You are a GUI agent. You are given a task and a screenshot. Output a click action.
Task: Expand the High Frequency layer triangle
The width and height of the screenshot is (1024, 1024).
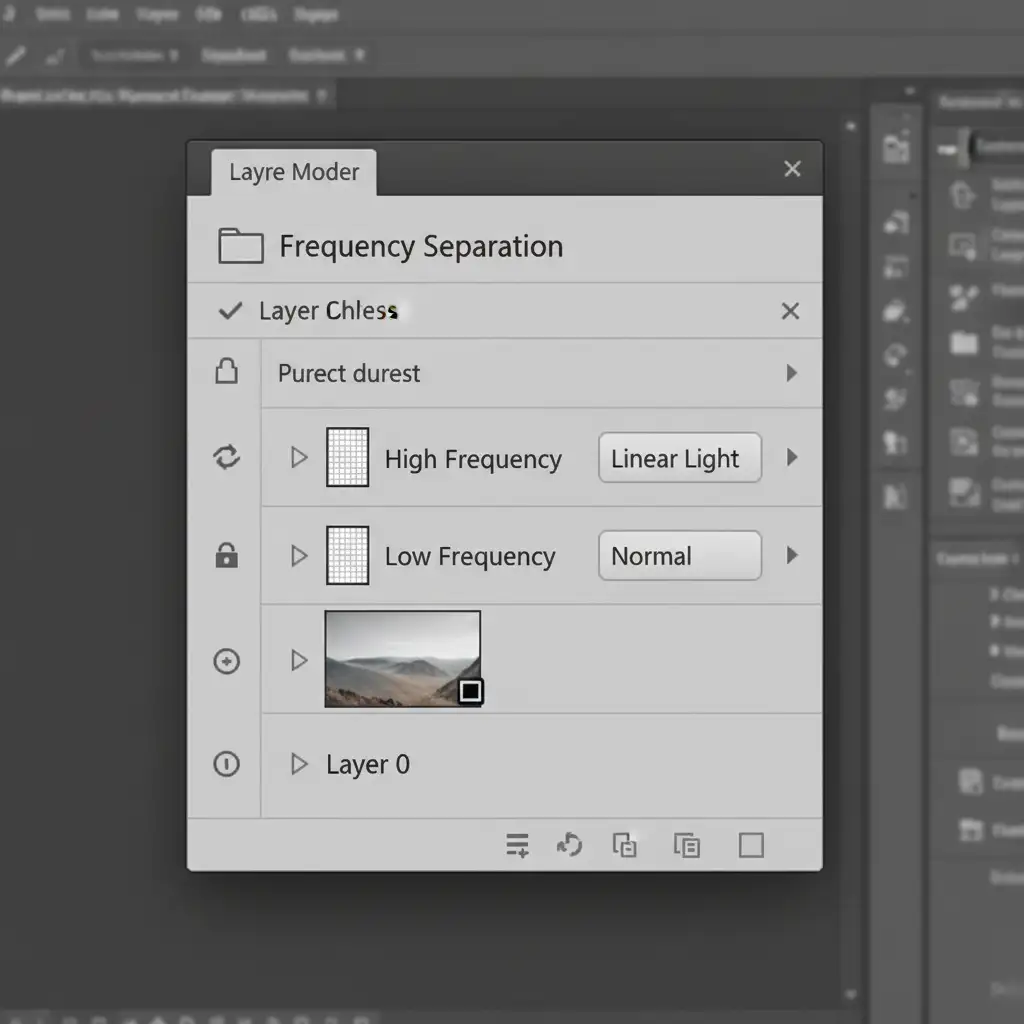[298, 458]
